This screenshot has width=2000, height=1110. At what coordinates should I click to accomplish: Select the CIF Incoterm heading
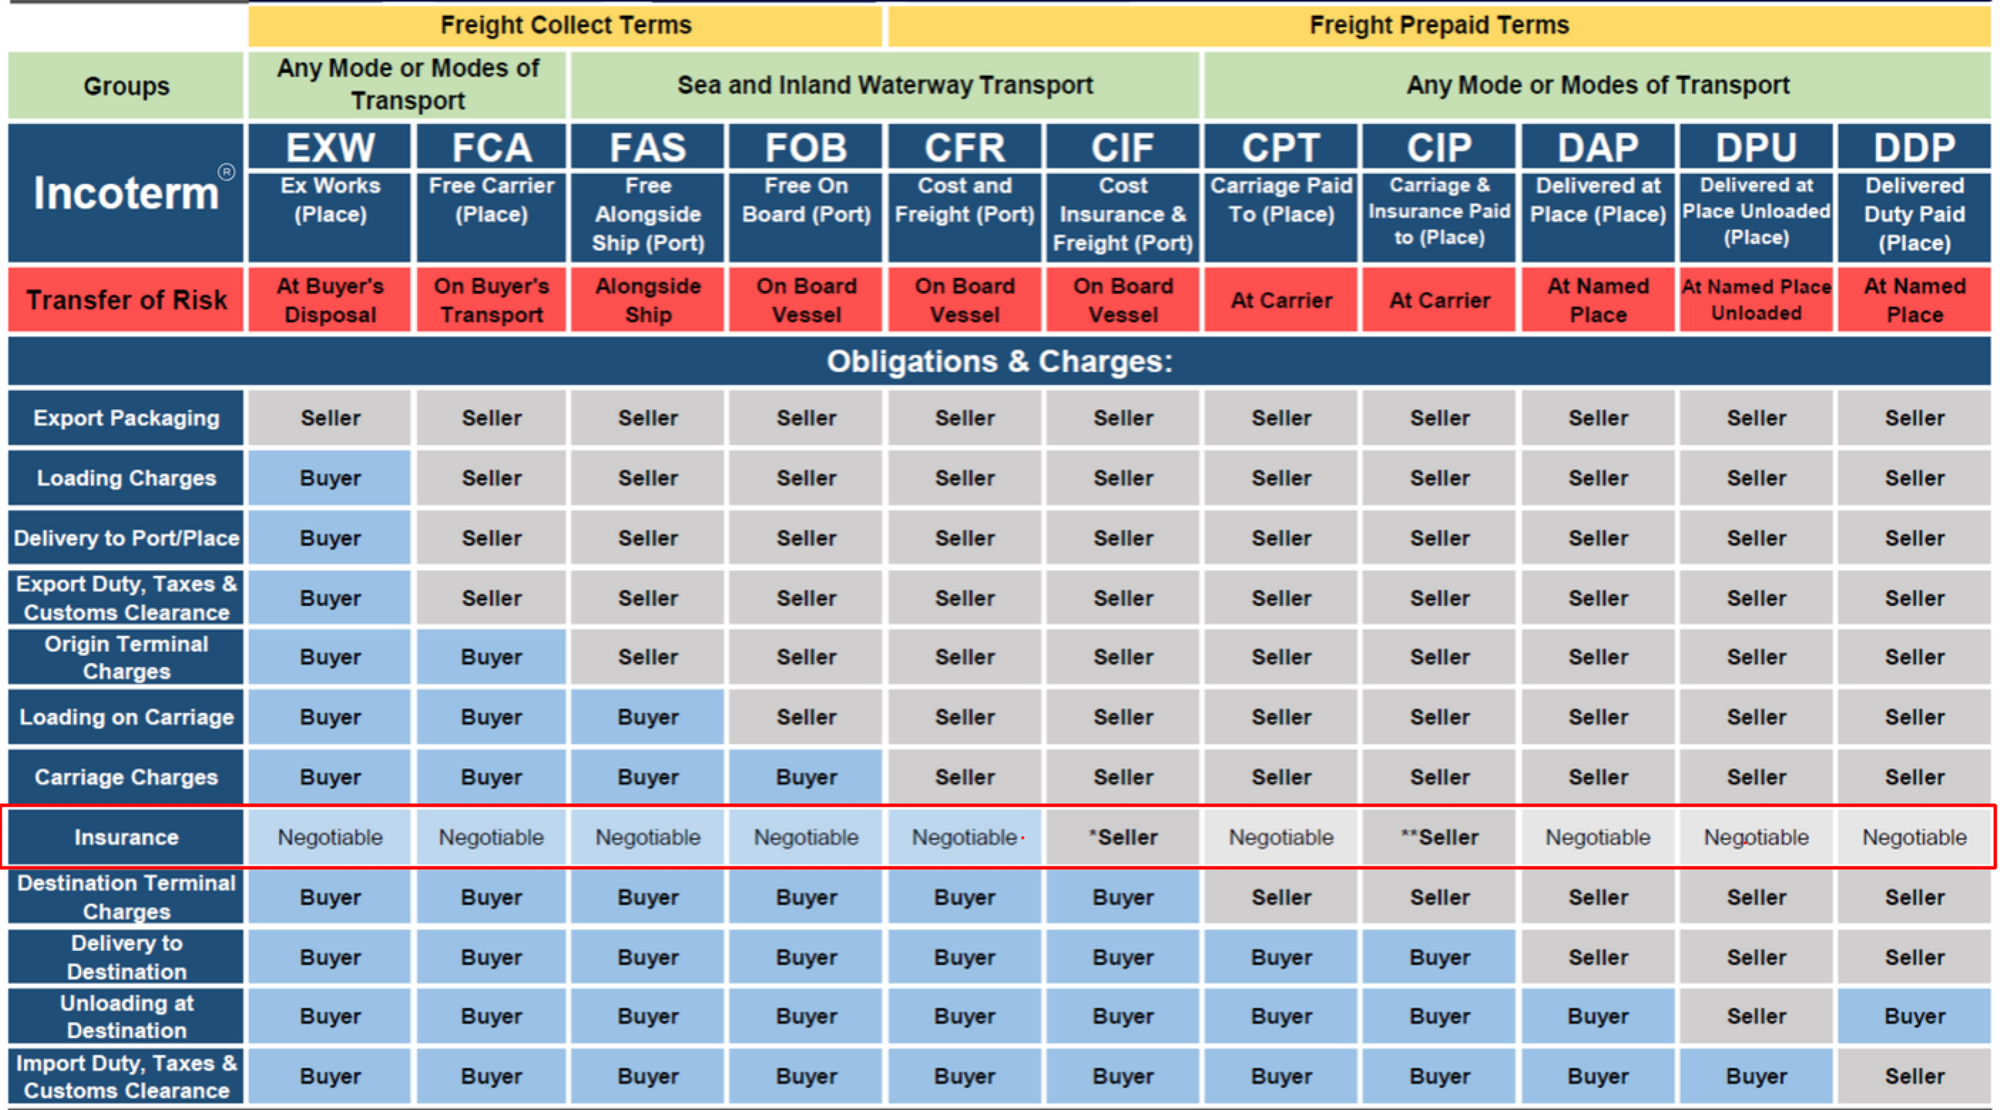1123,147
